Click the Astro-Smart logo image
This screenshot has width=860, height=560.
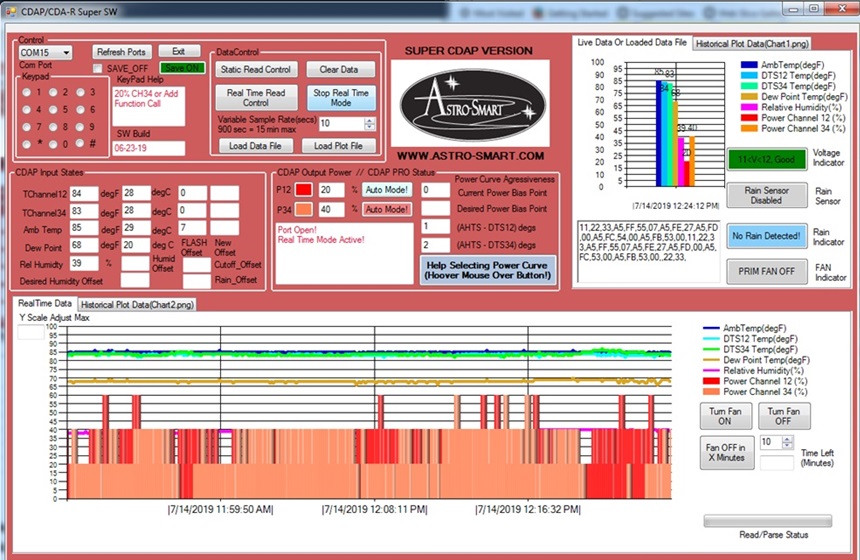pos(470,103)
